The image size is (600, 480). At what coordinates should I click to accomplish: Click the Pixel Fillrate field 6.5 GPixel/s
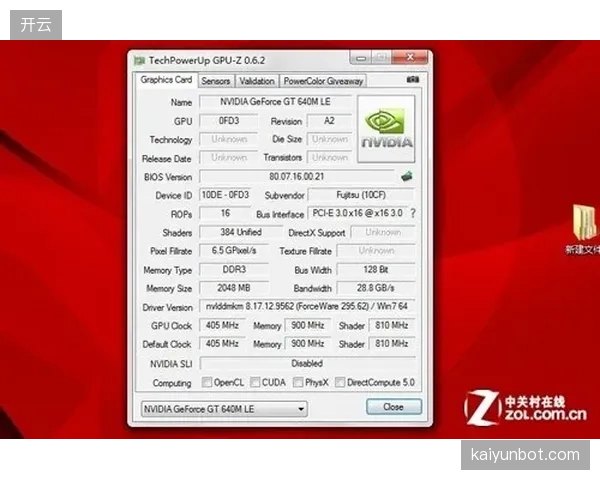(233, 250)
